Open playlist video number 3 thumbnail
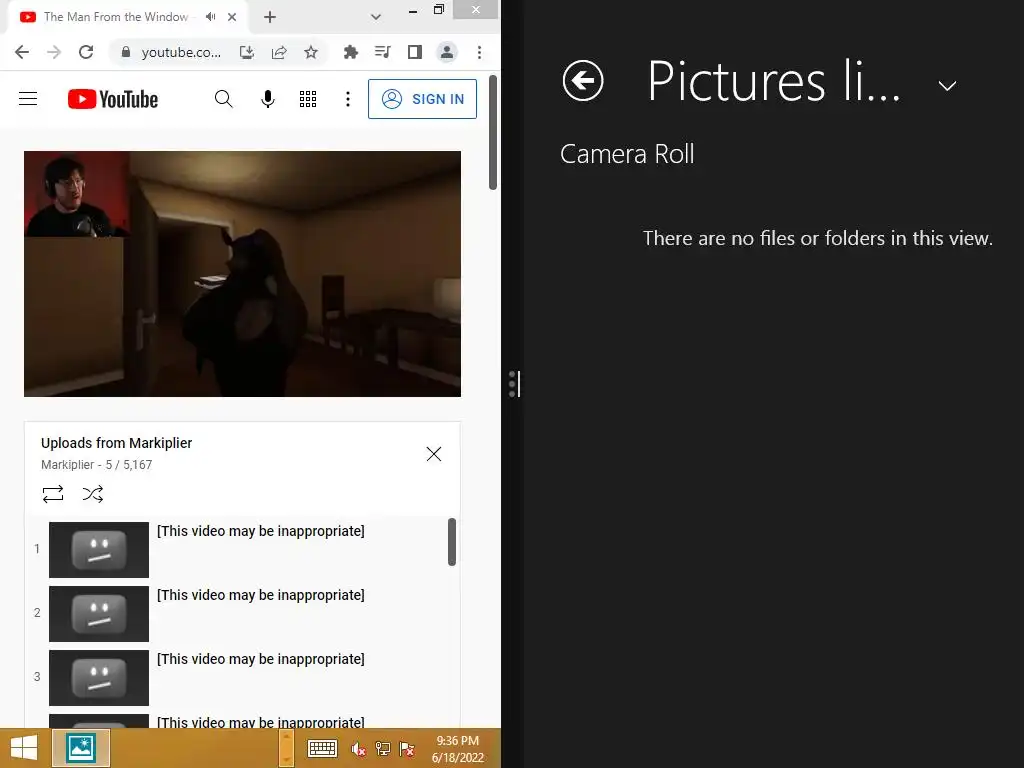Screen dimensions: 1024x768 click(99, 678)
